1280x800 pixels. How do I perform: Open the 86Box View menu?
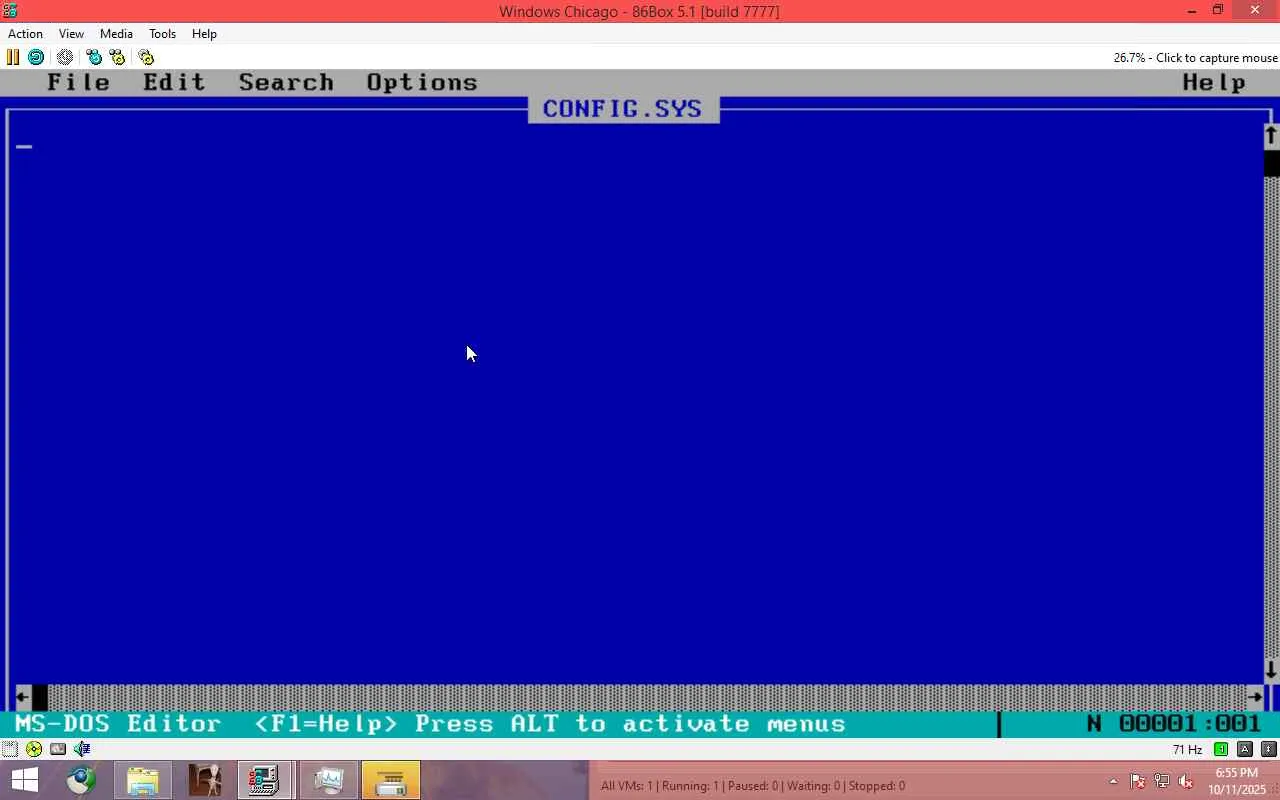click(71, 33)
